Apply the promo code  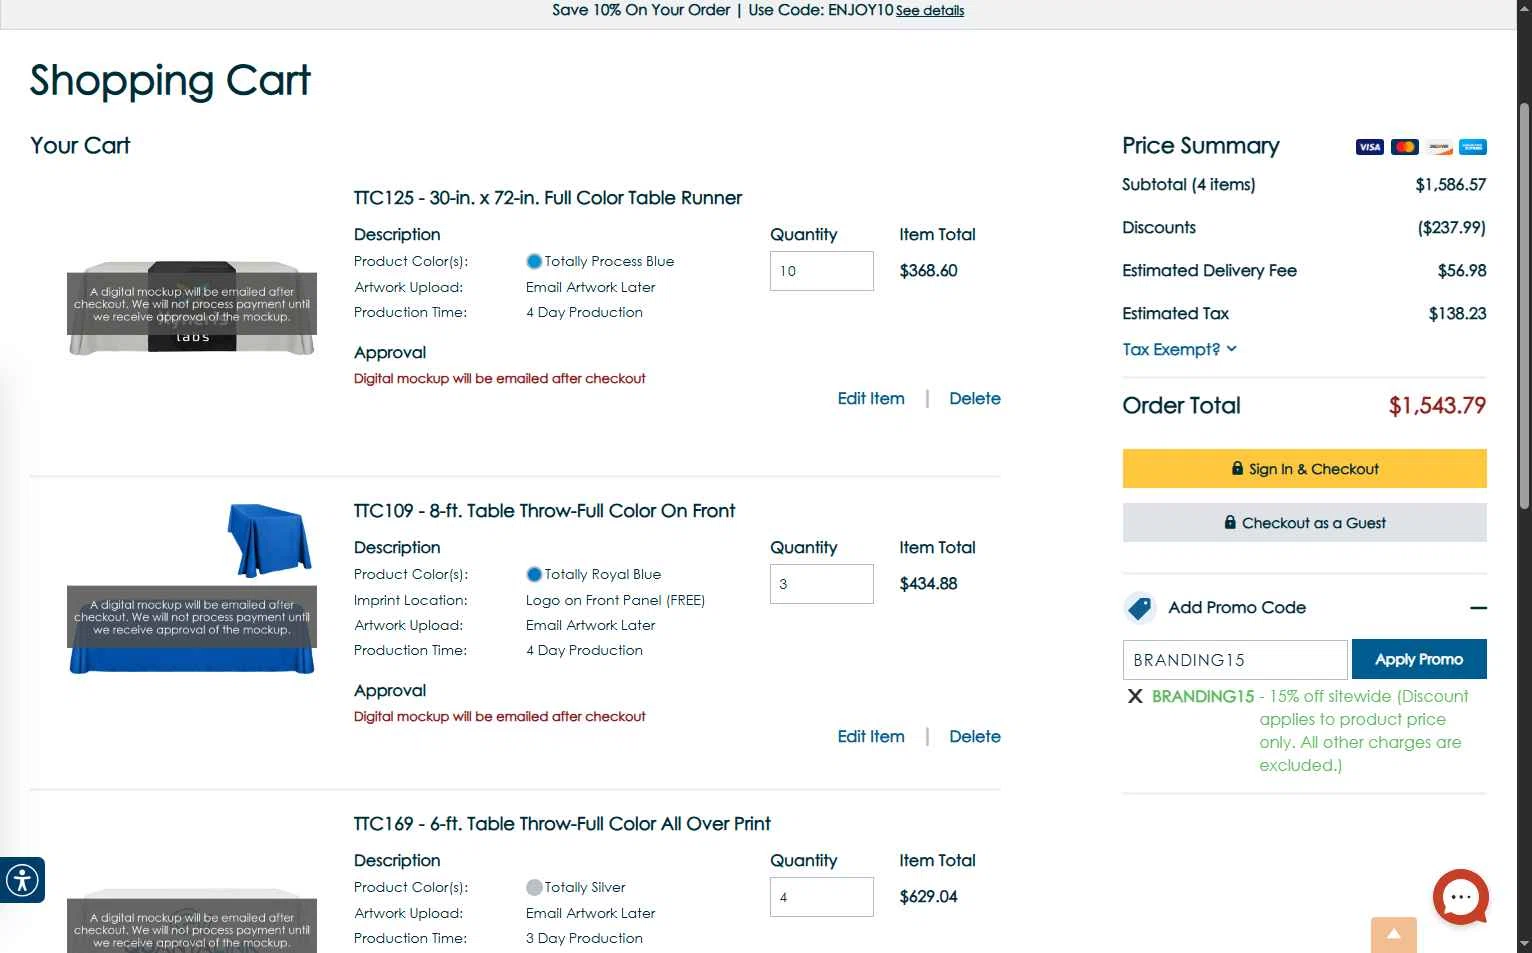point(1418,659)
